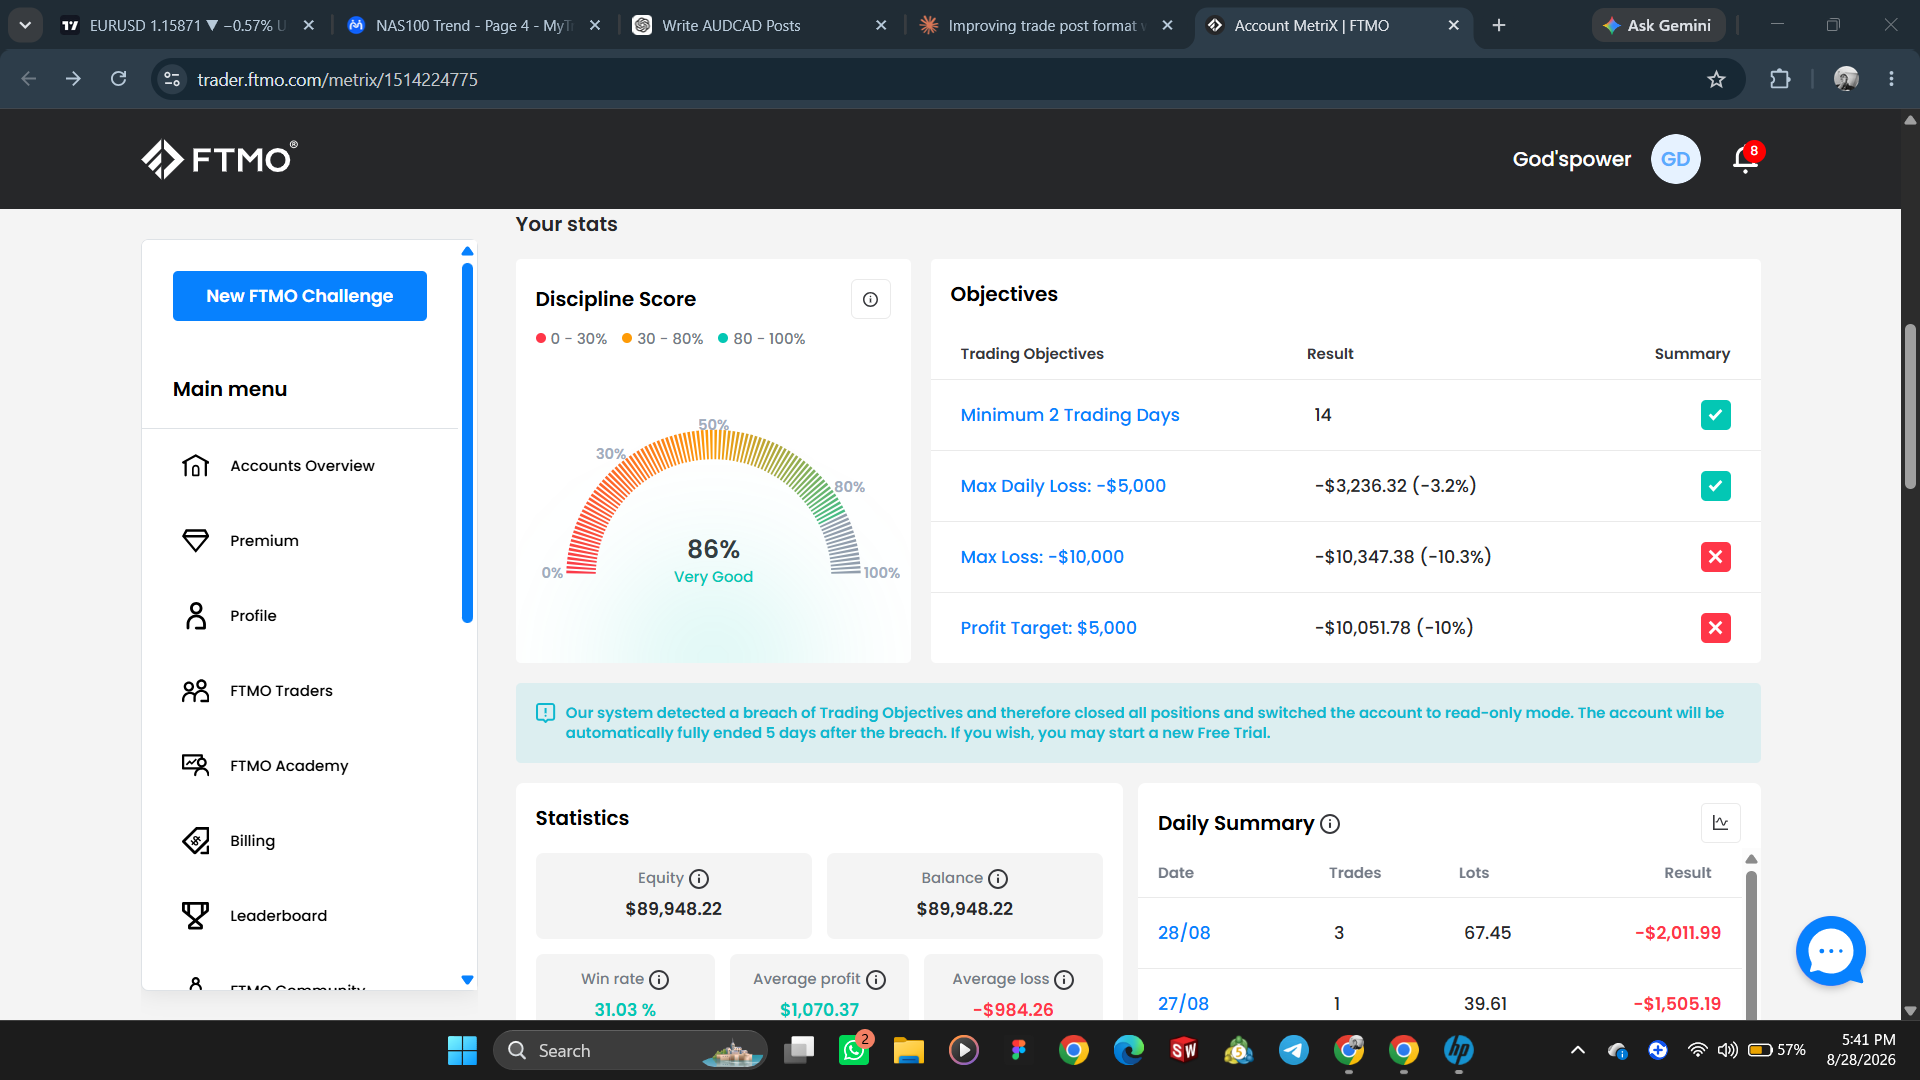This screenshot has height=1080, width=1920.
Task: View site information icon in address bar
Action: pos(172,79)
